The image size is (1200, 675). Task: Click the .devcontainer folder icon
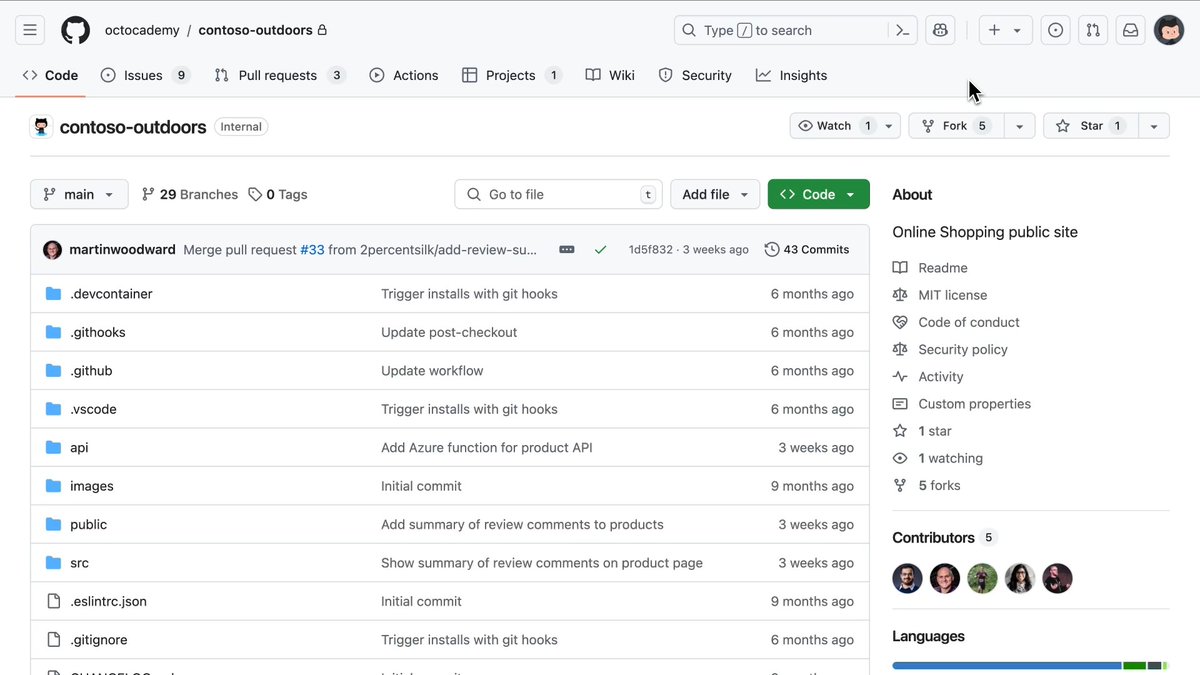pos(54,294)
